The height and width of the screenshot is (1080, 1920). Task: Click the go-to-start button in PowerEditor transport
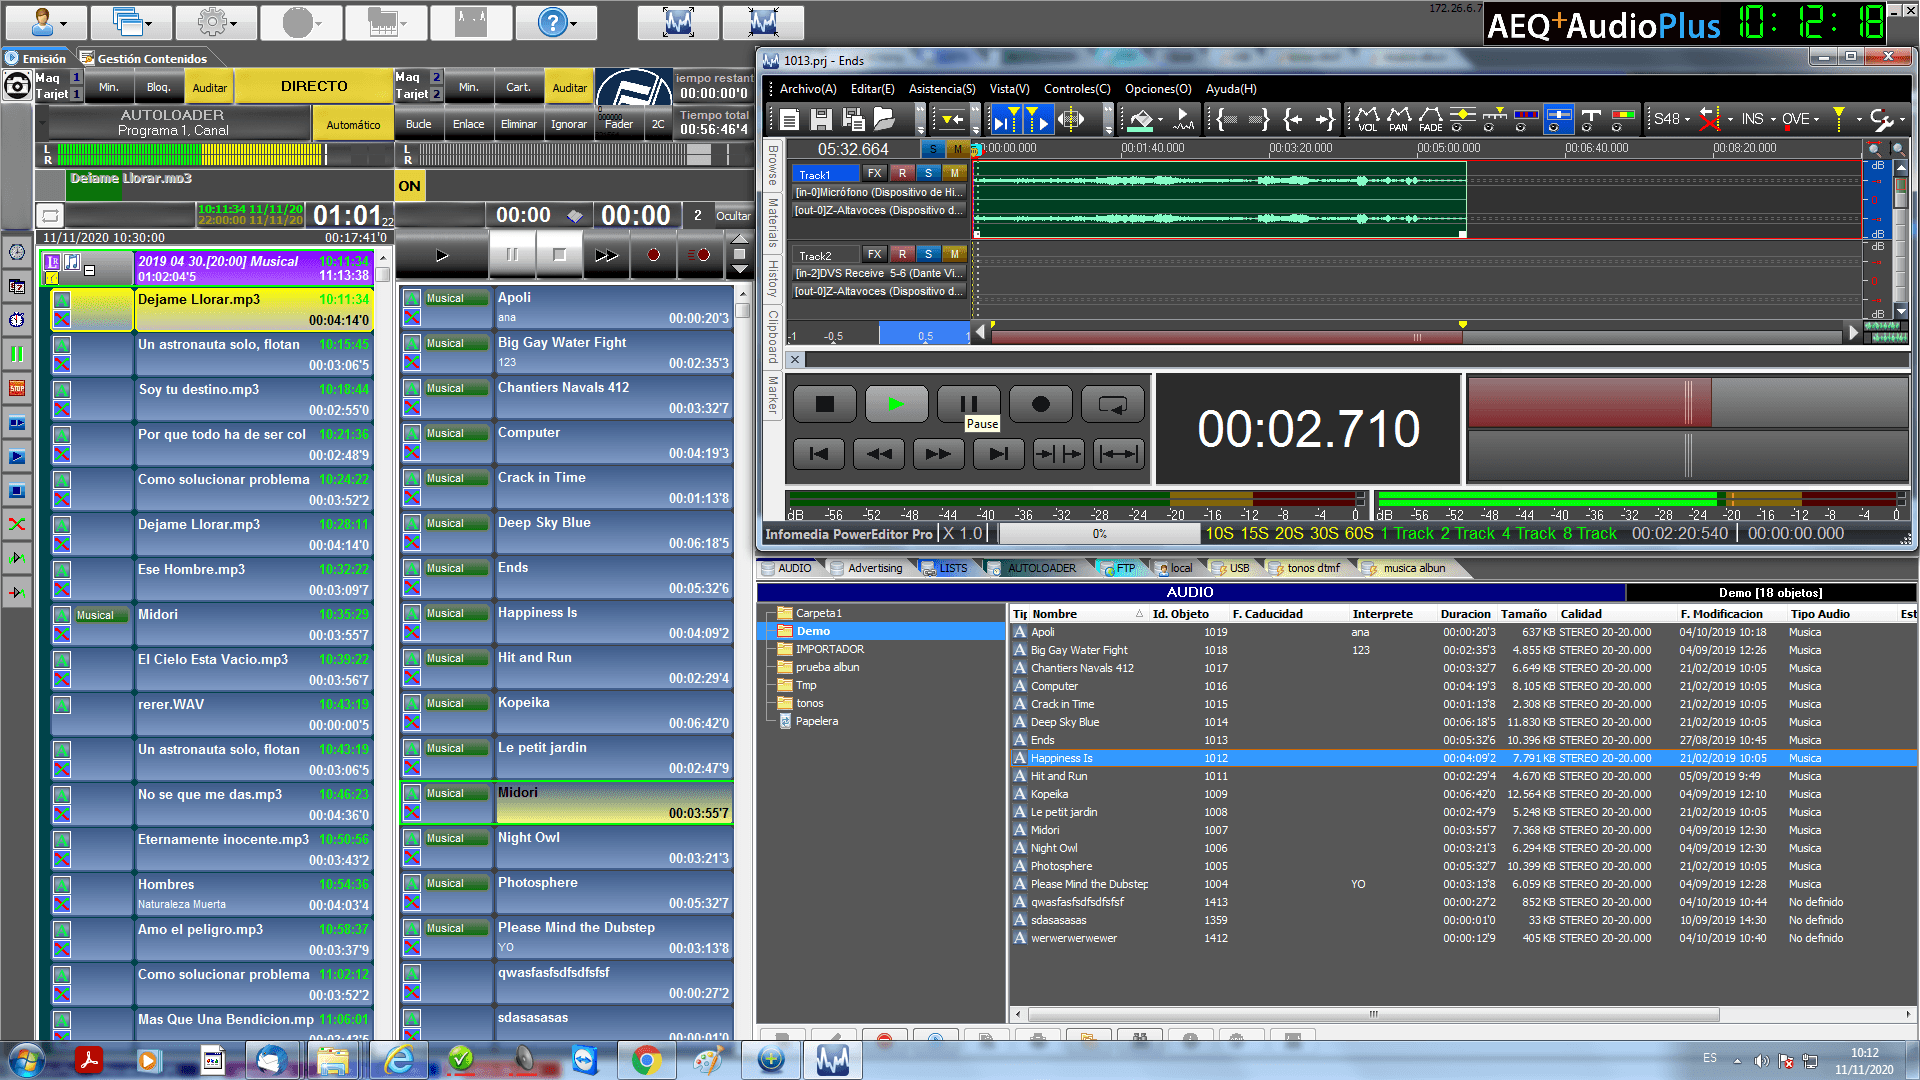click(x=819, y=454)
